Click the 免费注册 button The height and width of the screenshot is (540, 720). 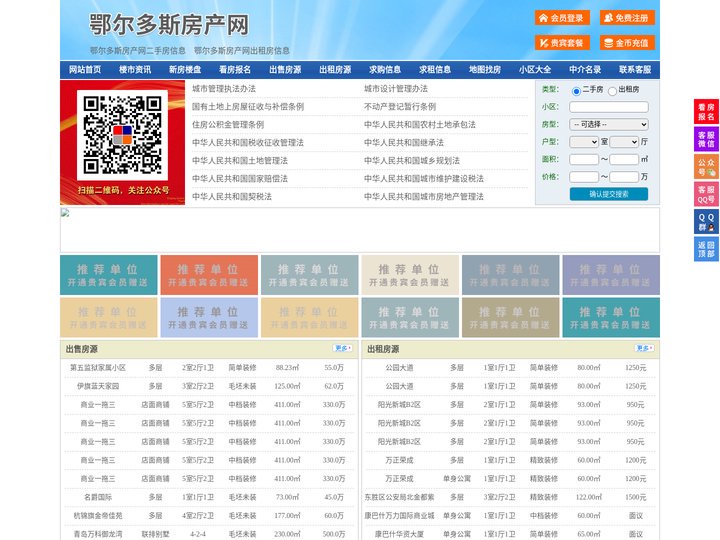coord(627,18)
